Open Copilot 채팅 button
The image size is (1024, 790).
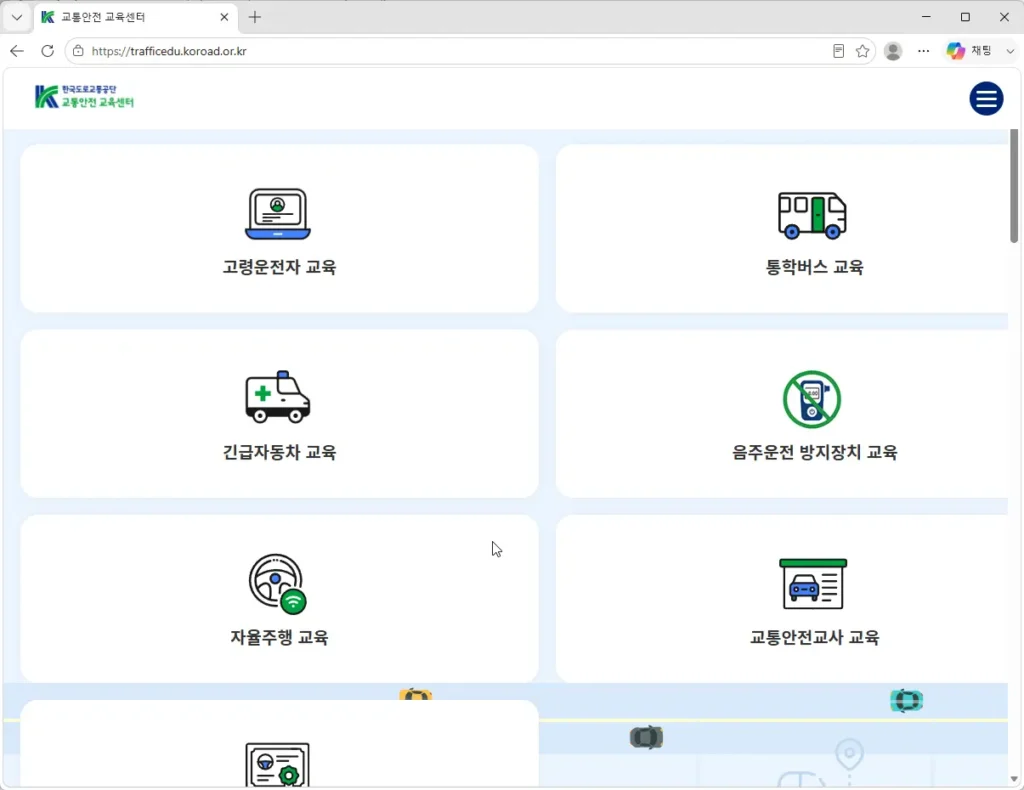[x=970, y=51]
